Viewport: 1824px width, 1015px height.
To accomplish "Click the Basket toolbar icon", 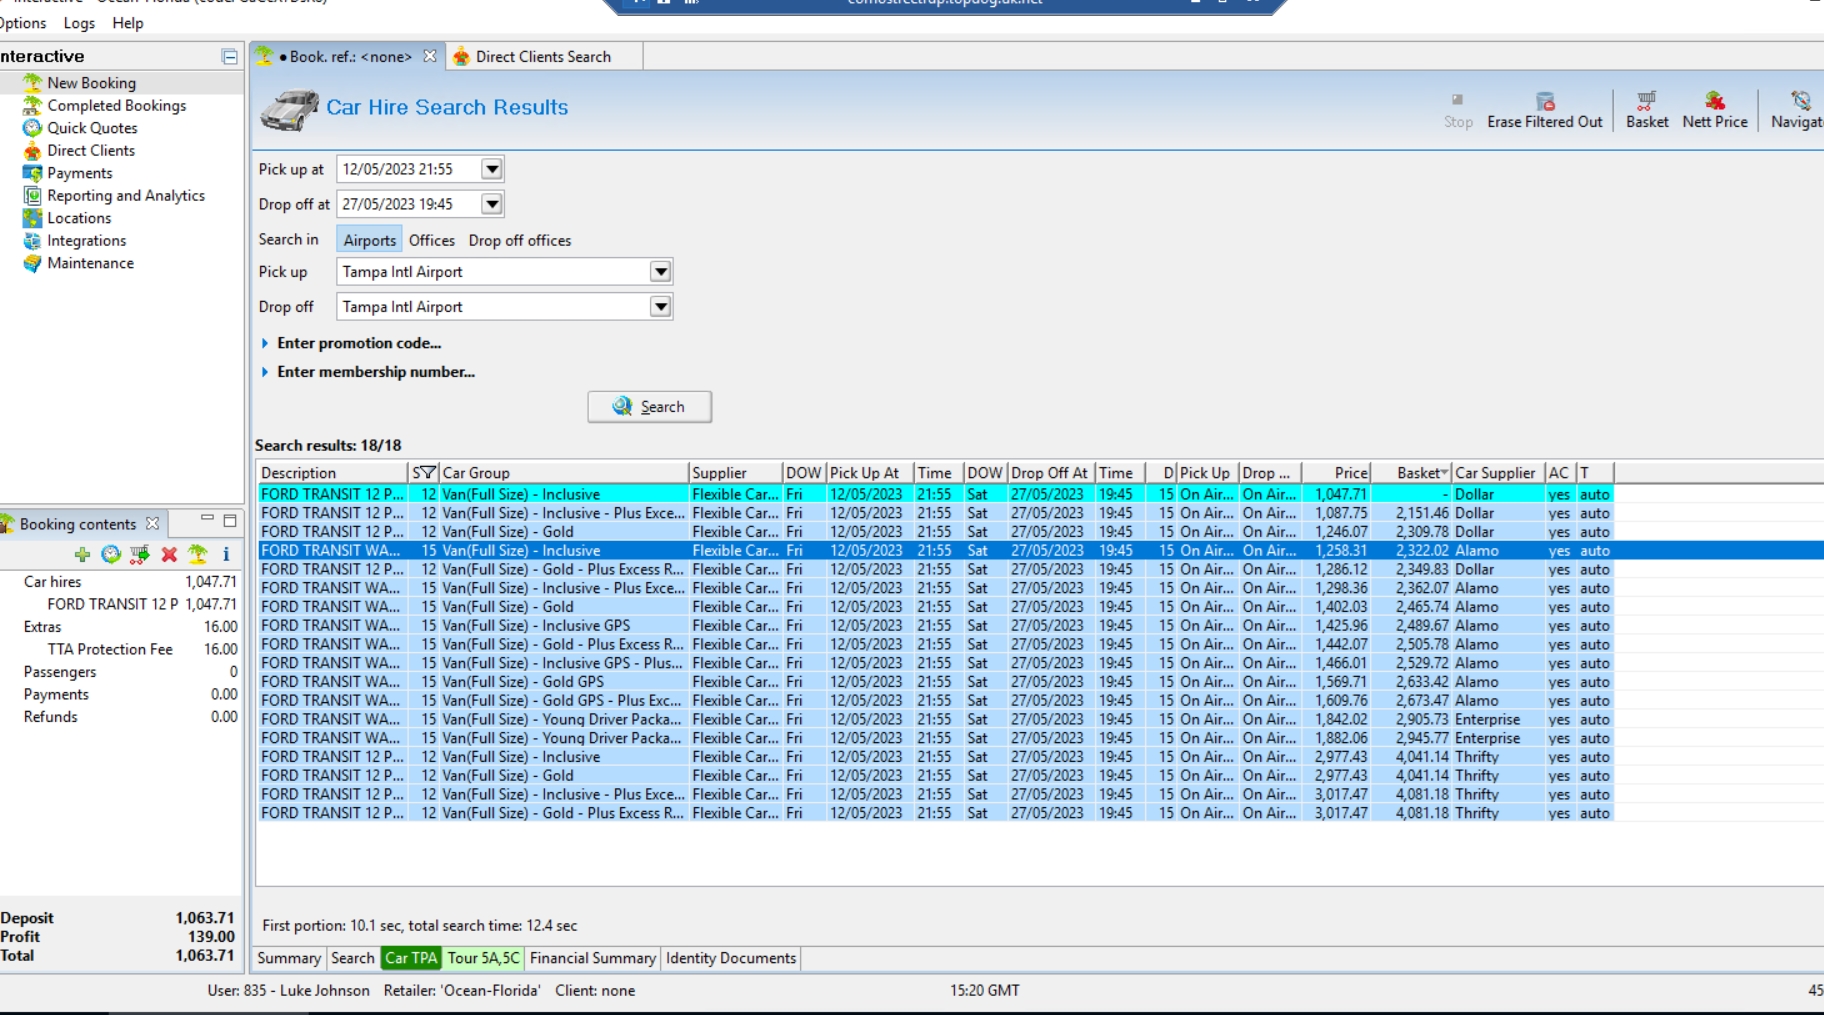I will [1646, 101].
